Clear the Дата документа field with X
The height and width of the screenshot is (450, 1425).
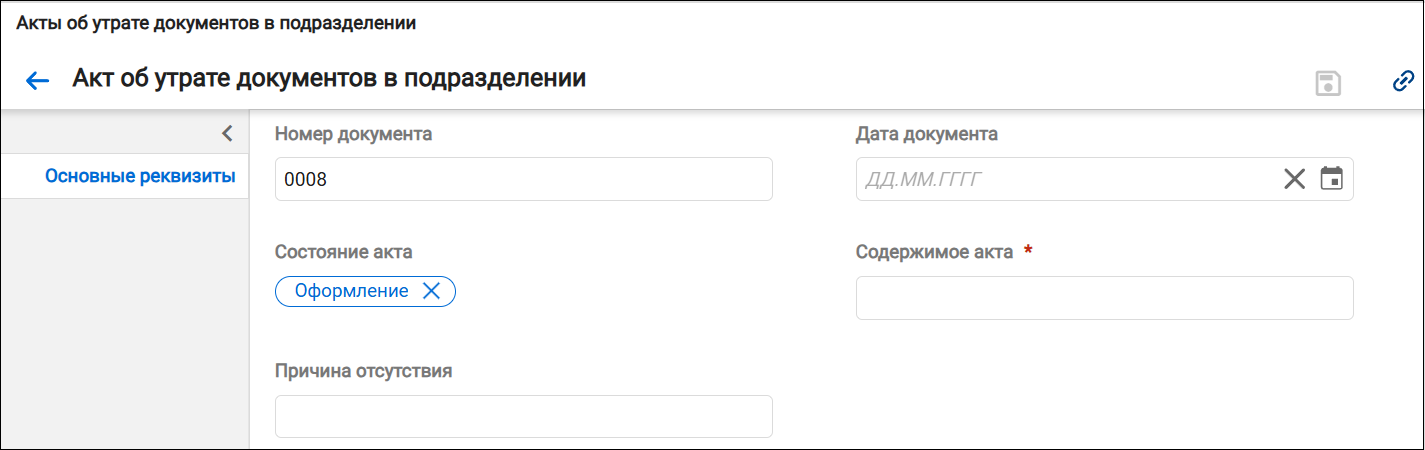click(x=1295, y=179)
